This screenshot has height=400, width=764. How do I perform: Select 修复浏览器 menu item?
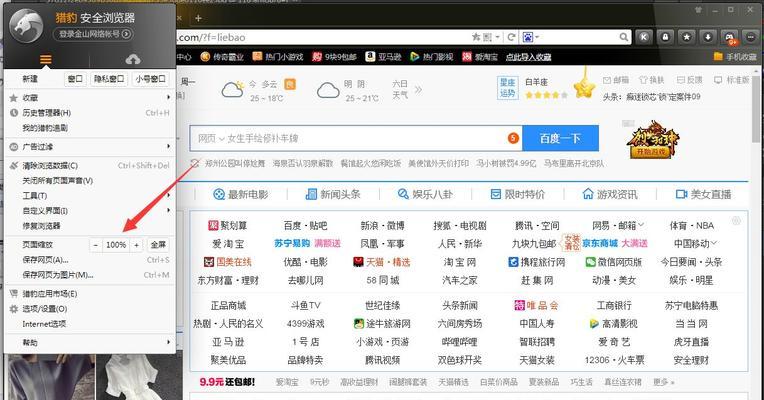point(90,226)
